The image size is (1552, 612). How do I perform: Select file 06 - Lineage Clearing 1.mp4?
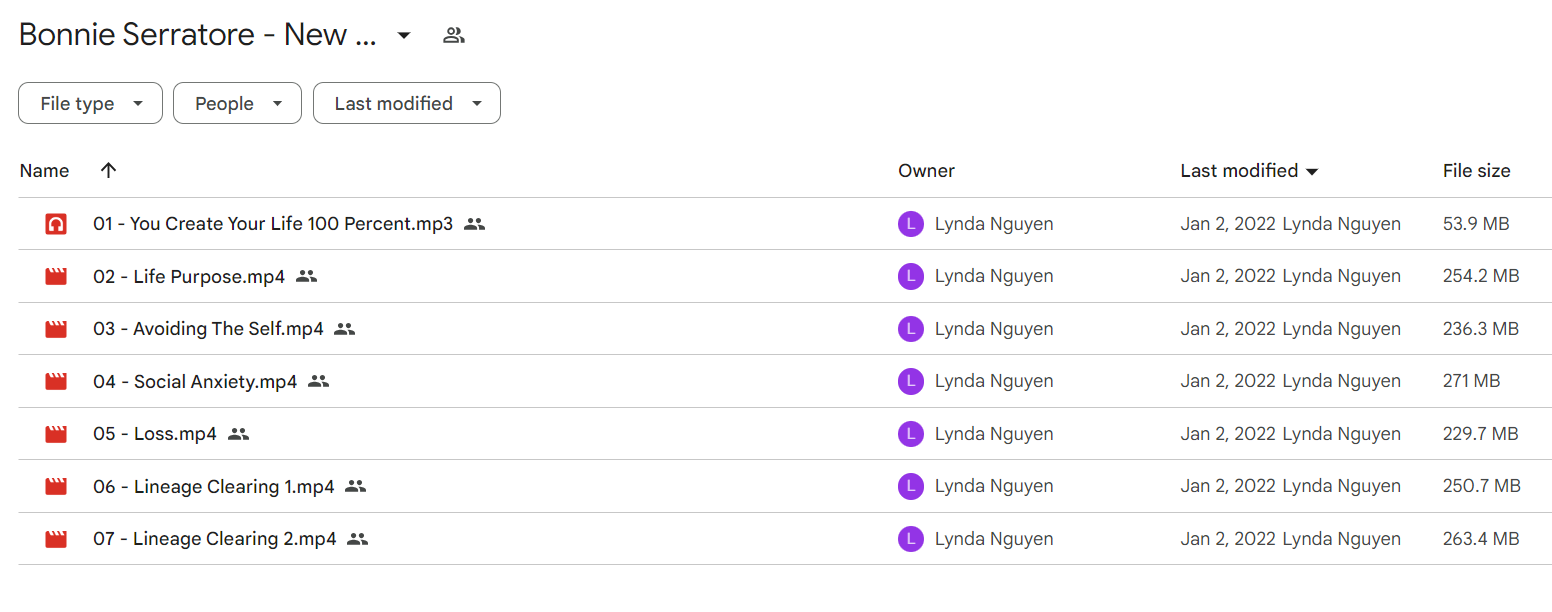tap(214, 487)
